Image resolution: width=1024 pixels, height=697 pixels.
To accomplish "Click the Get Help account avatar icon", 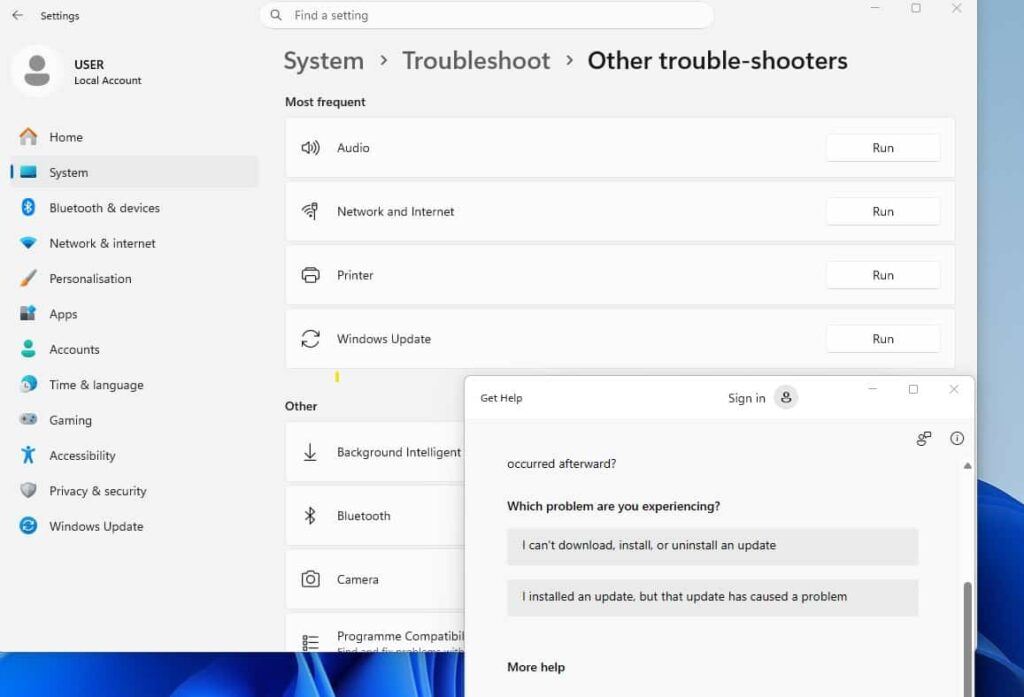I will pos(786,397).
